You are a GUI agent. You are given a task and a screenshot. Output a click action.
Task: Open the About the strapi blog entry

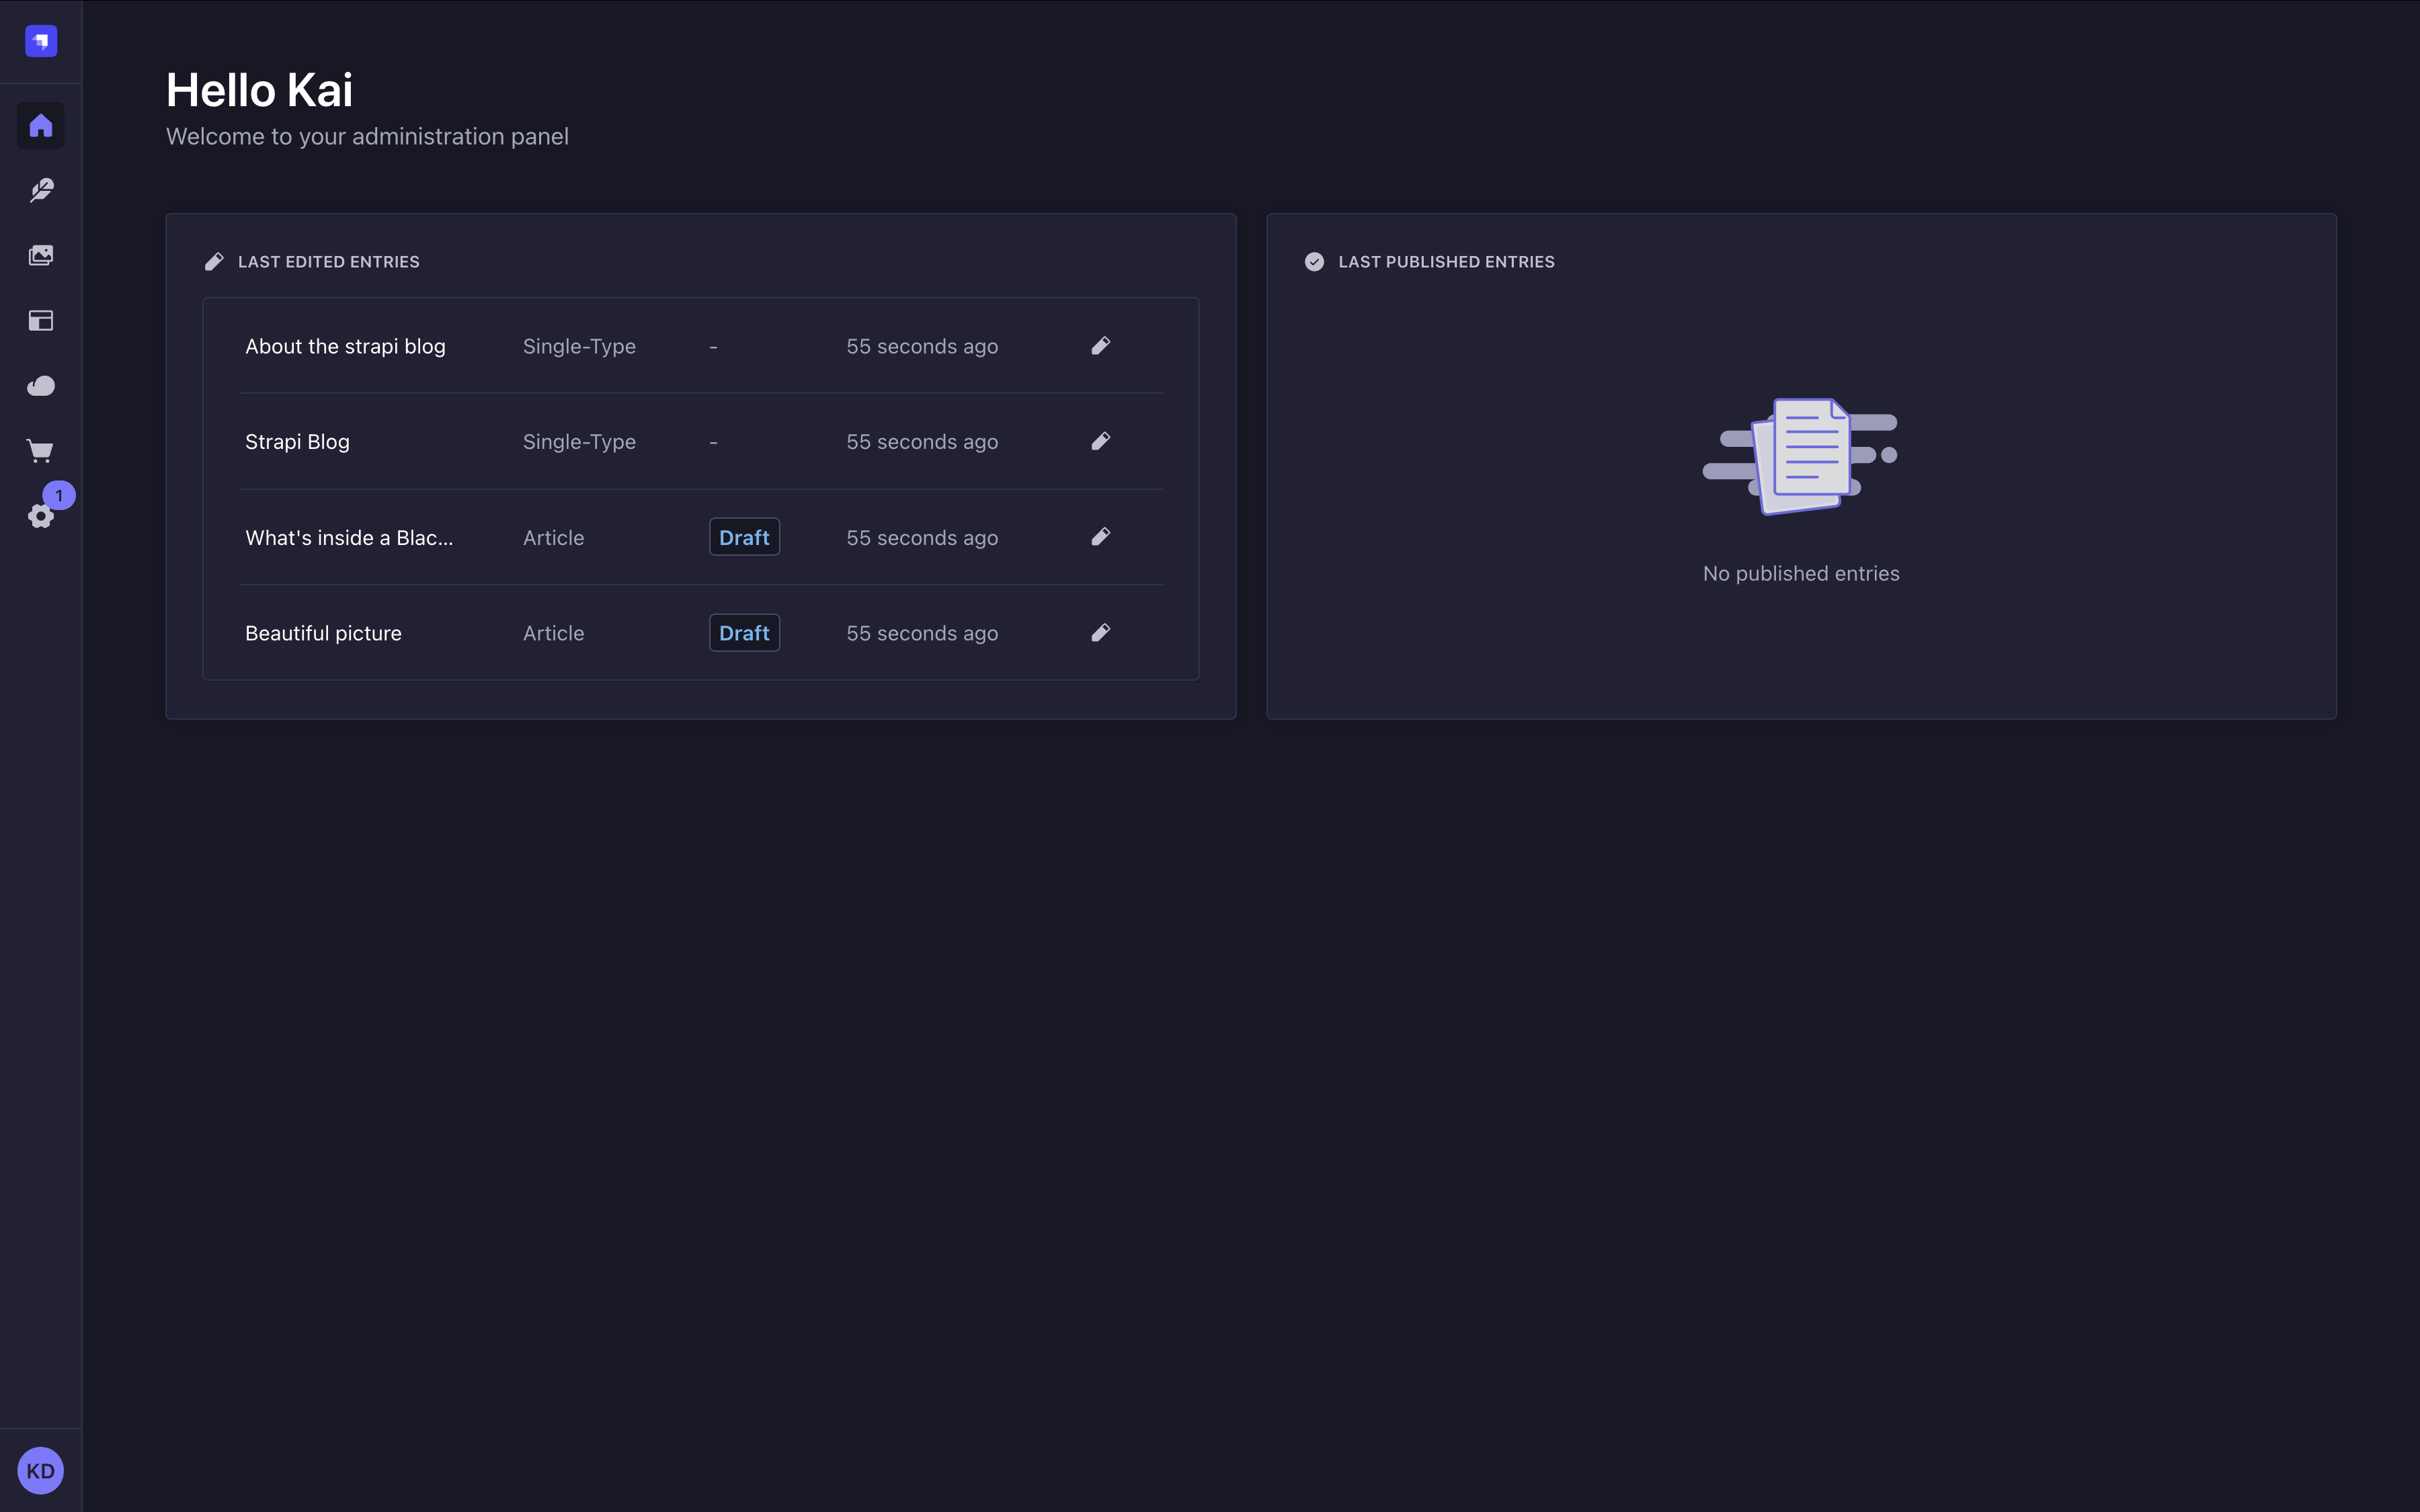click(x=345, y=346)
